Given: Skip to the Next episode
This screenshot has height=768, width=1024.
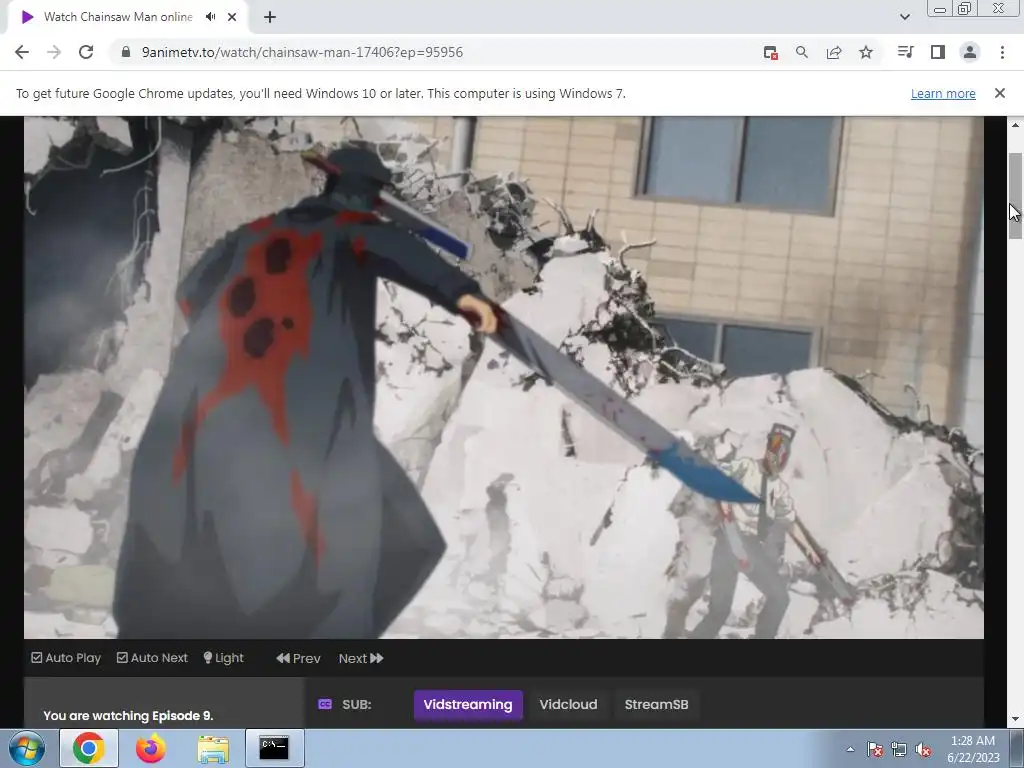Looking at the screenshot, I should (360, 658).
